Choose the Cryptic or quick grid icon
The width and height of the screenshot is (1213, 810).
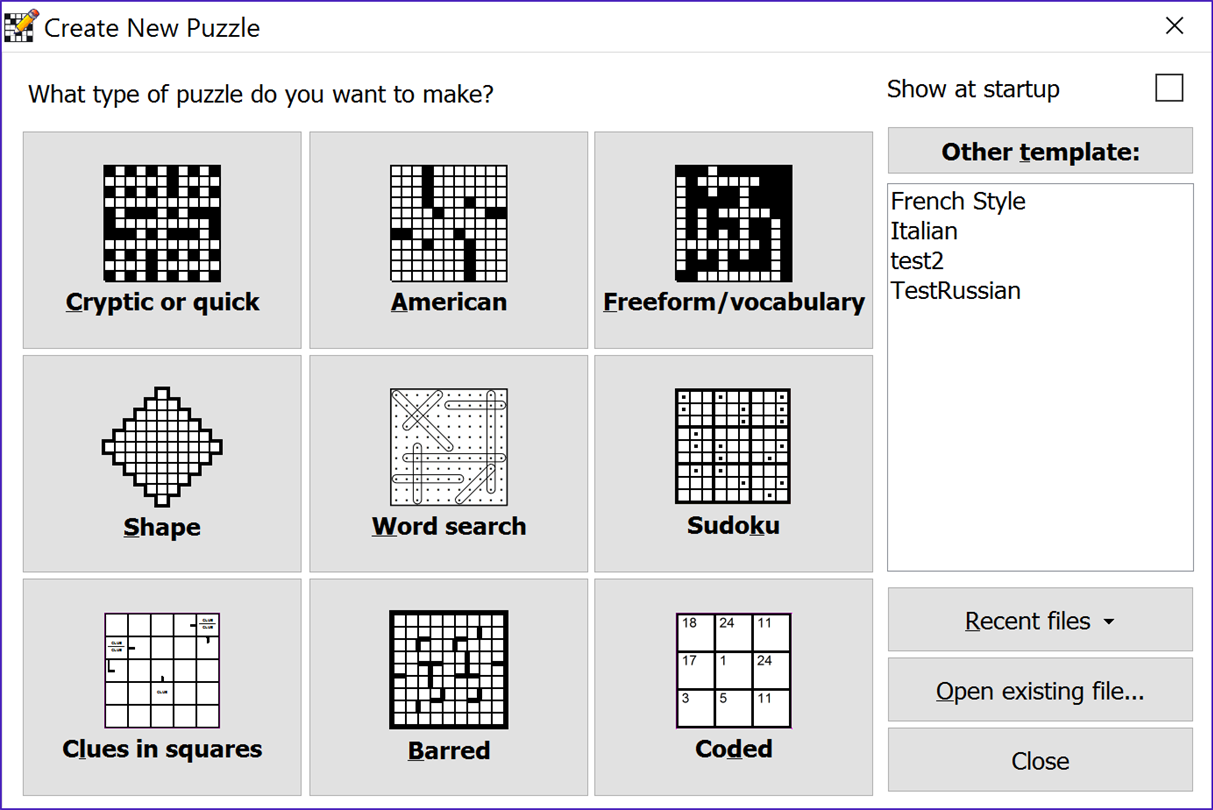pyautogui.click(x=162, y=224)
